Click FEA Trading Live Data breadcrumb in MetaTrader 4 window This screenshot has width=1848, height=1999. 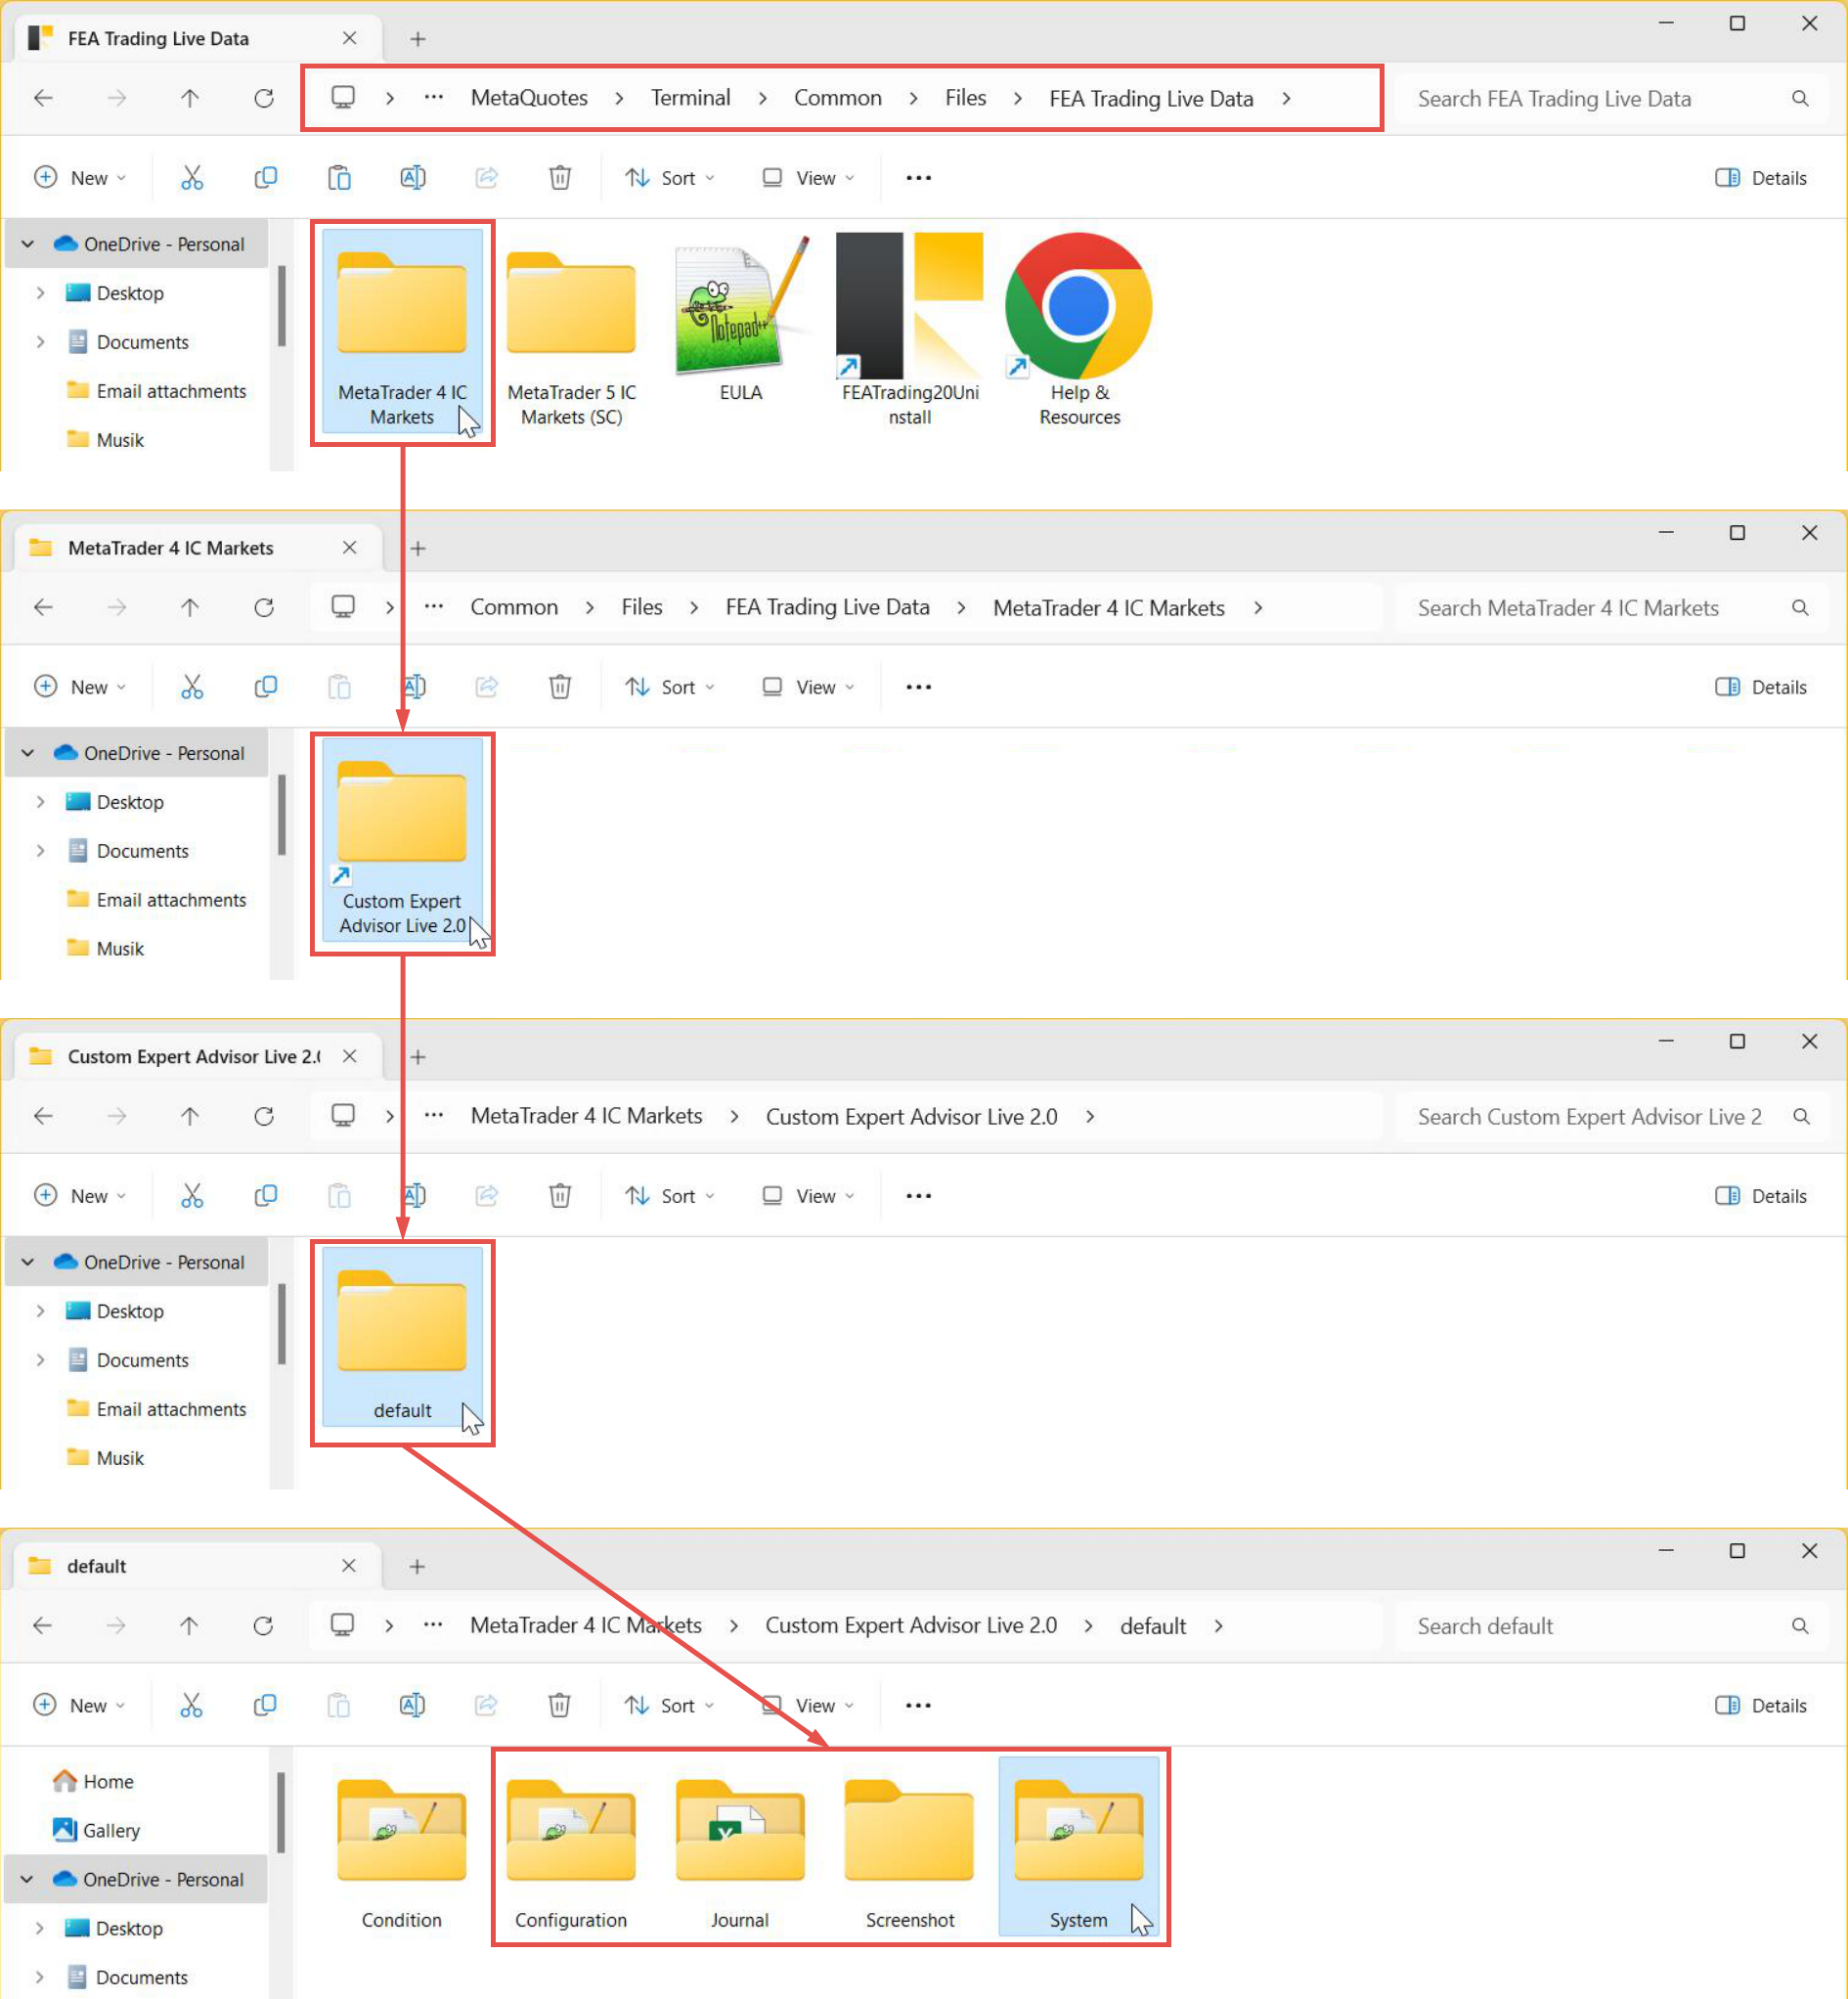point(827,607)
